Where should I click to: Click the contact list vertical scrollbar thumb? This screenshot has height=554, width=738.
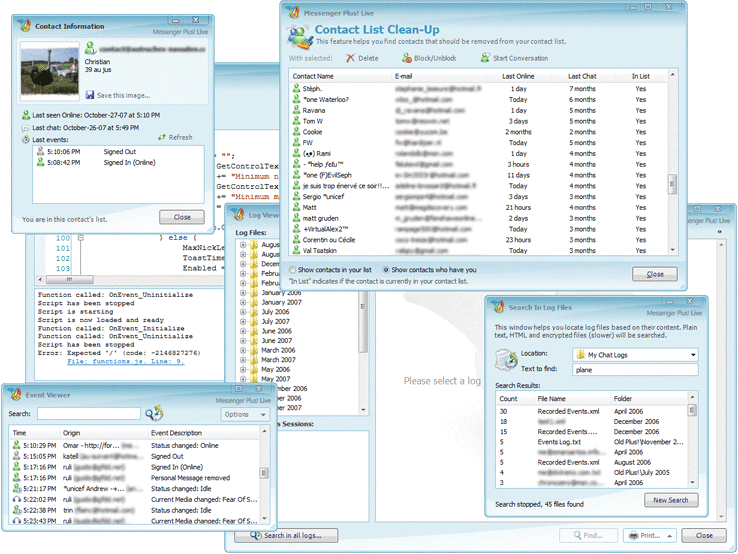pos(672,184)
